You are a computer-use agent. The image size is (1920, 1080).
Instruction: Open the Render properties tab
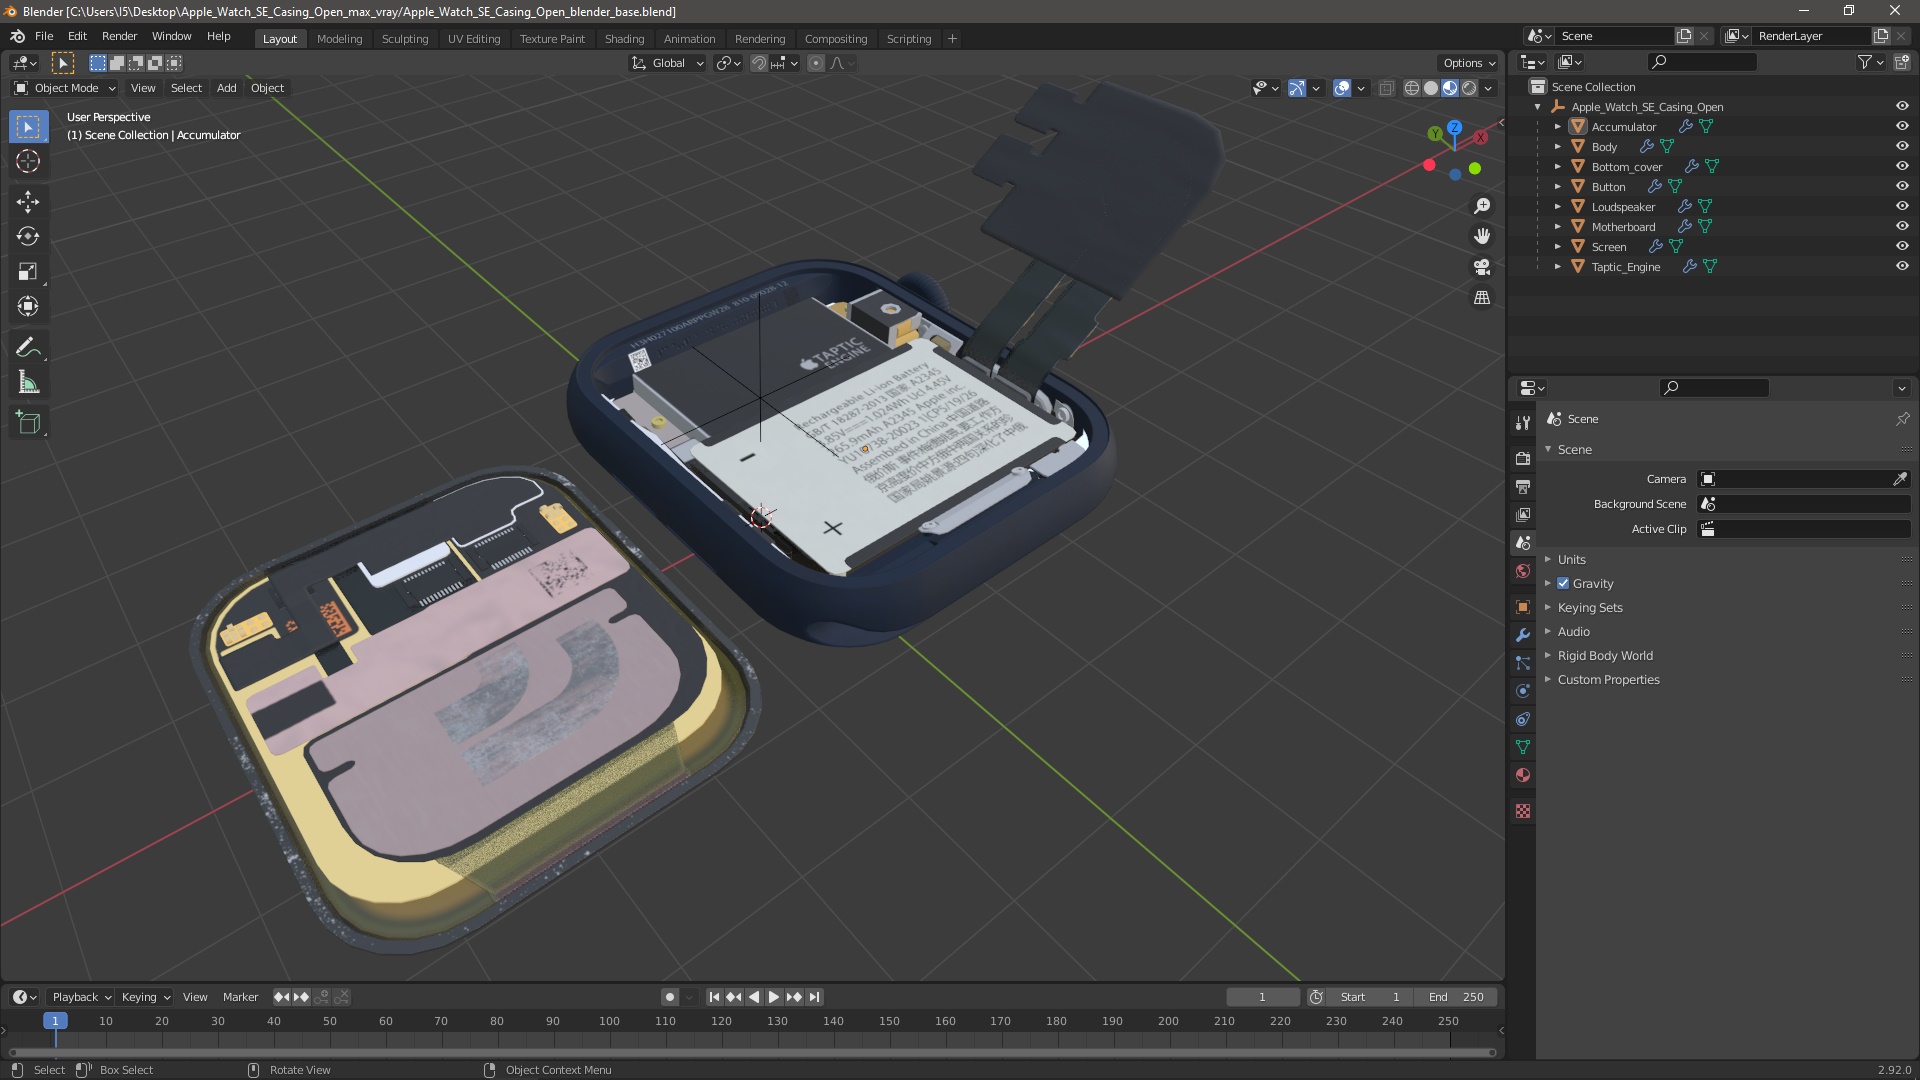1523,458
